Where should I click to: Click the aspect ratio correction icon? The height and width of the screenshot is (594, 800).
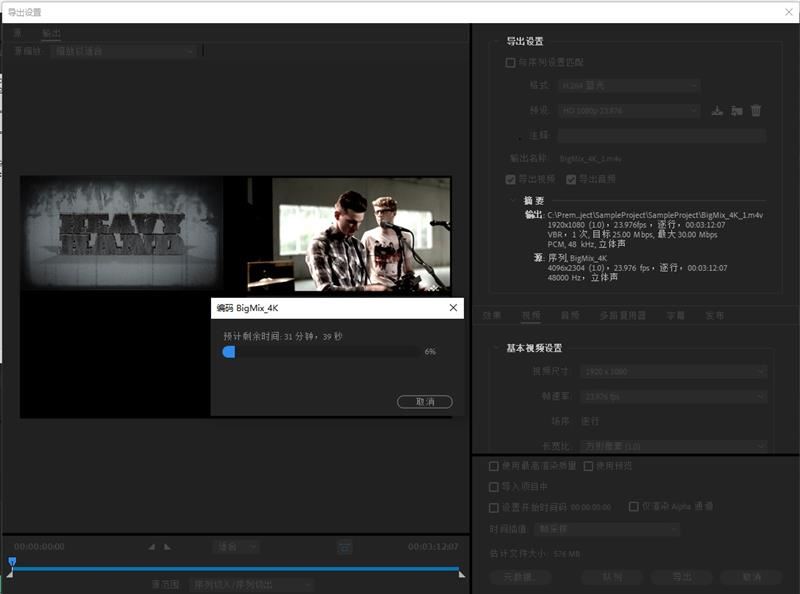pos(345,548)
